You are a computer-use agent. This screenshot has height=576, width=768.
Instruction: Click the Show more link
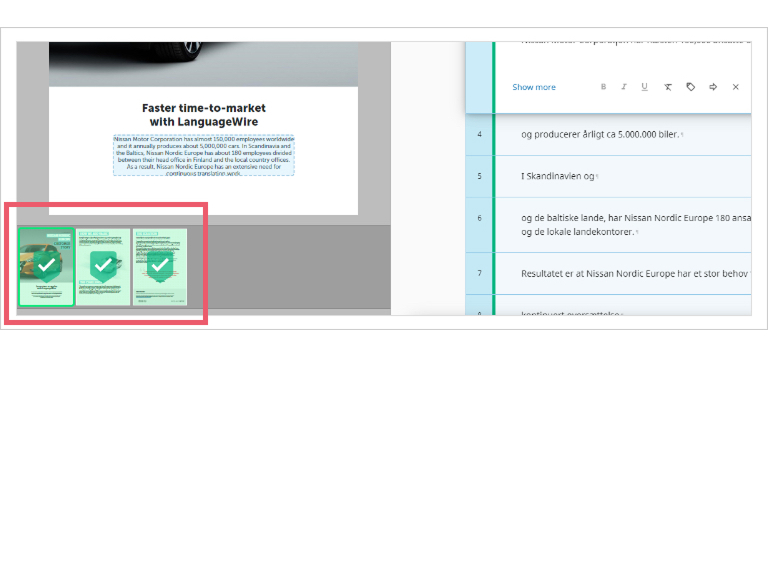534,87
